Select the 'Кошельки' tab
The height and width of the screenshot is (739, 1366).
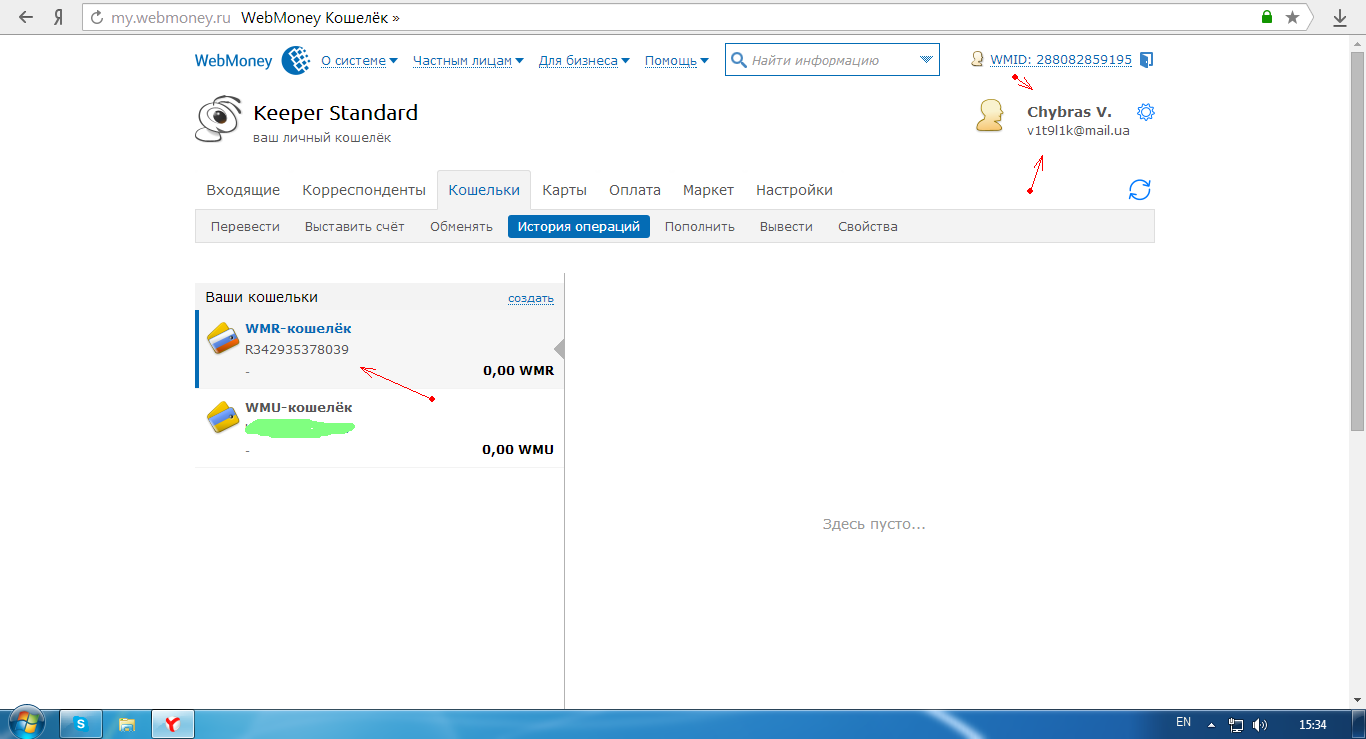[484, 190]
